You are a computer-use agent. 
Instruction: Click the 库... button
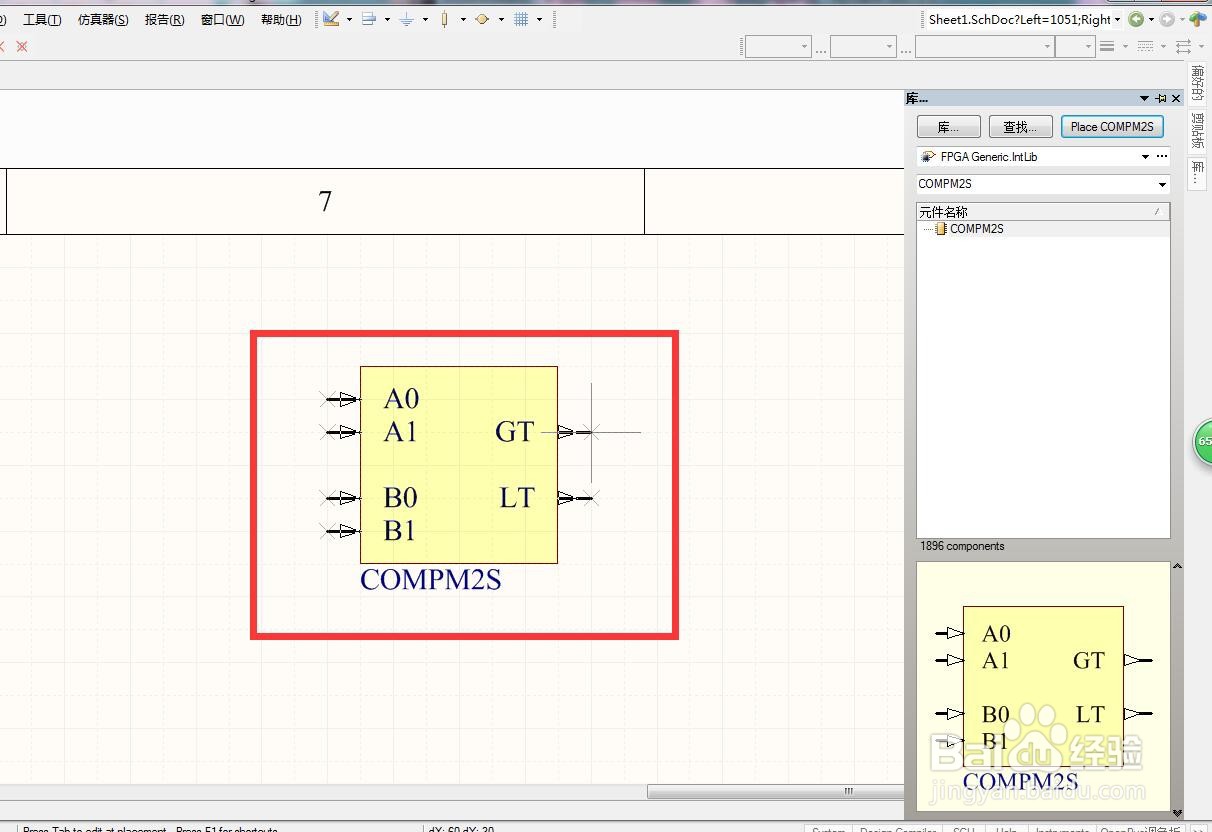coord(948,127)
